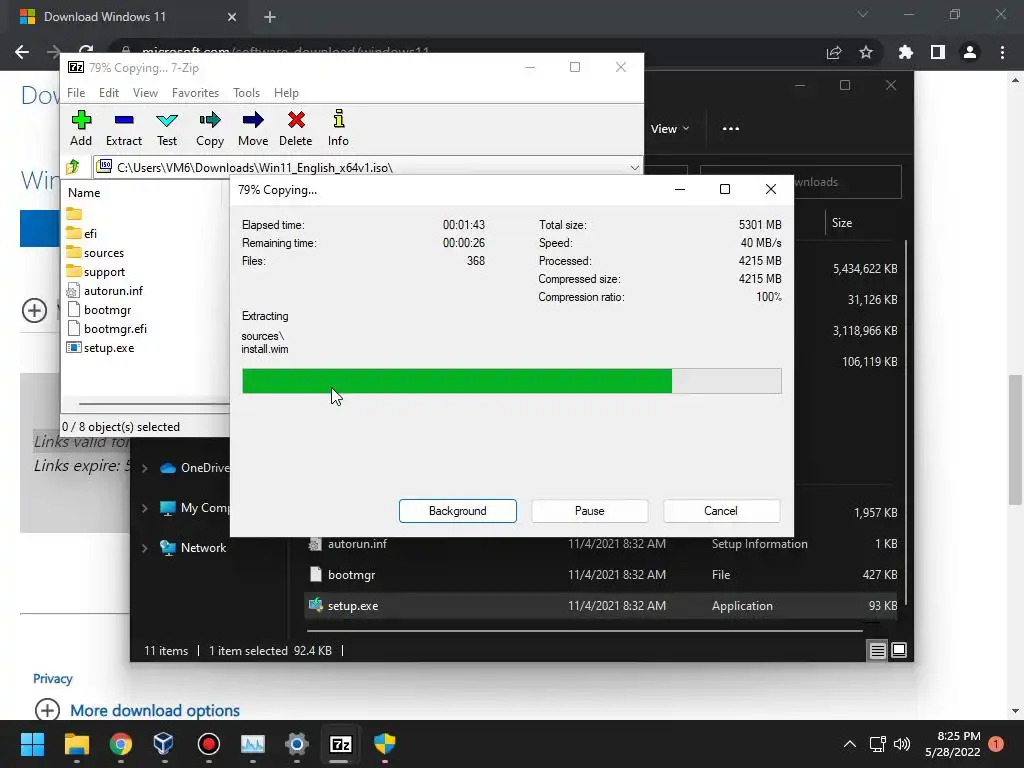Open the resource monitor taskbar icon

(x=253, y=744)
